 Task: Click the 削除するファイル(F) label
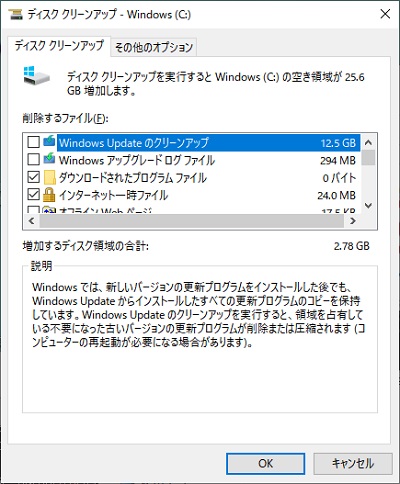(65, 118)
